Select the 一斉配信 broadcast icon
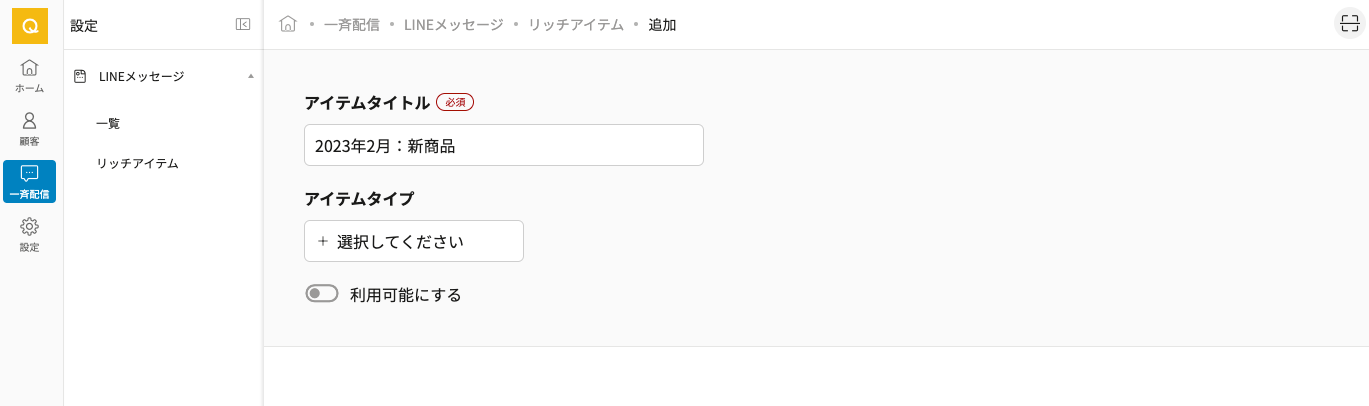The height and width of the screenshot is (406, 1369). 30,181
